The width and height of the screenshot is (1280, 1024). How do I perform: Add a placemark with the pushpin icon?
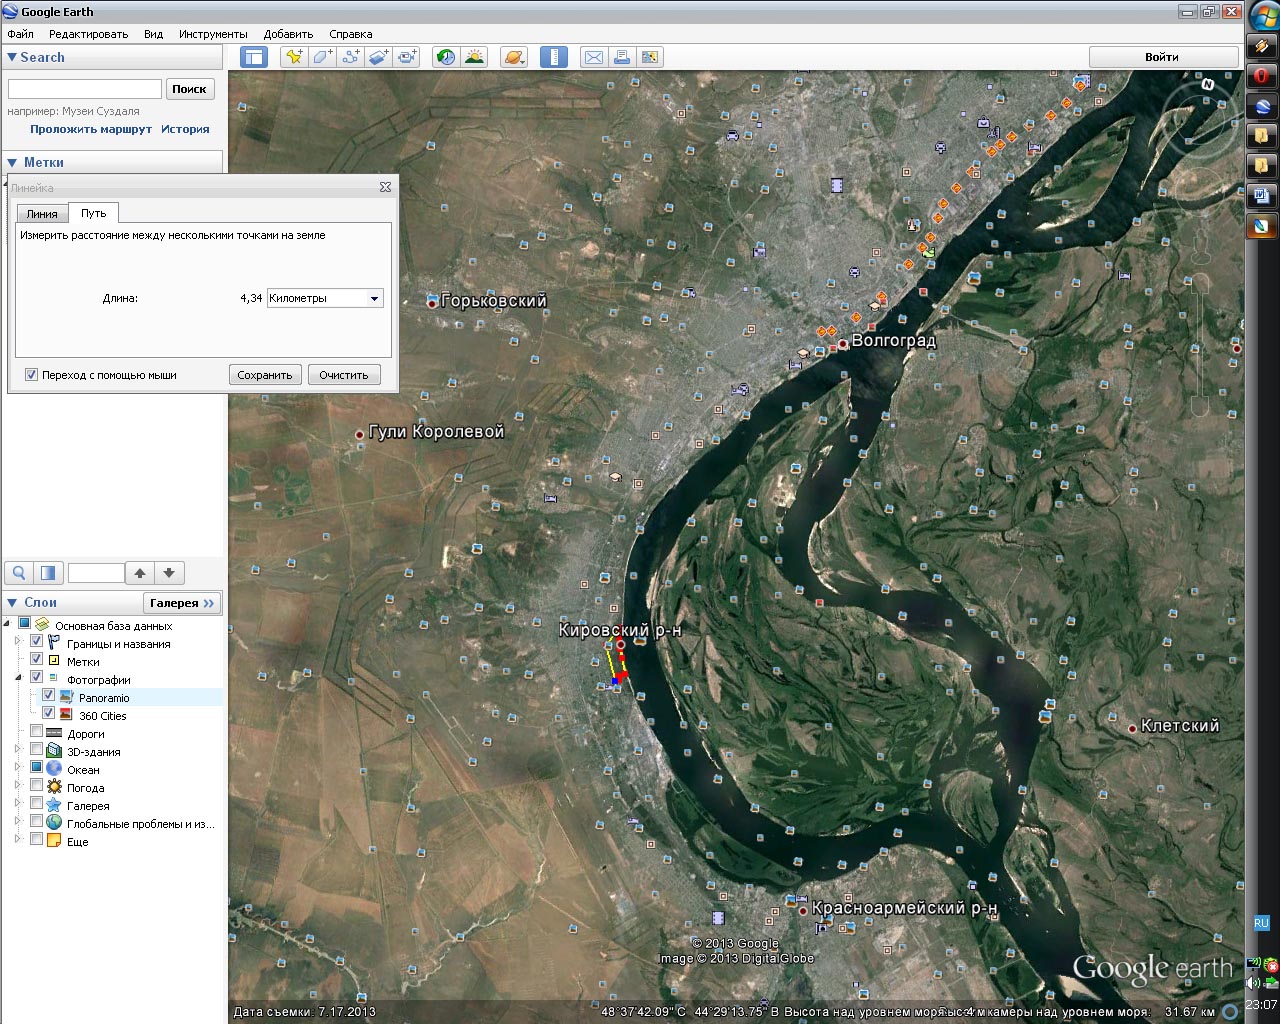coord(293,57)
